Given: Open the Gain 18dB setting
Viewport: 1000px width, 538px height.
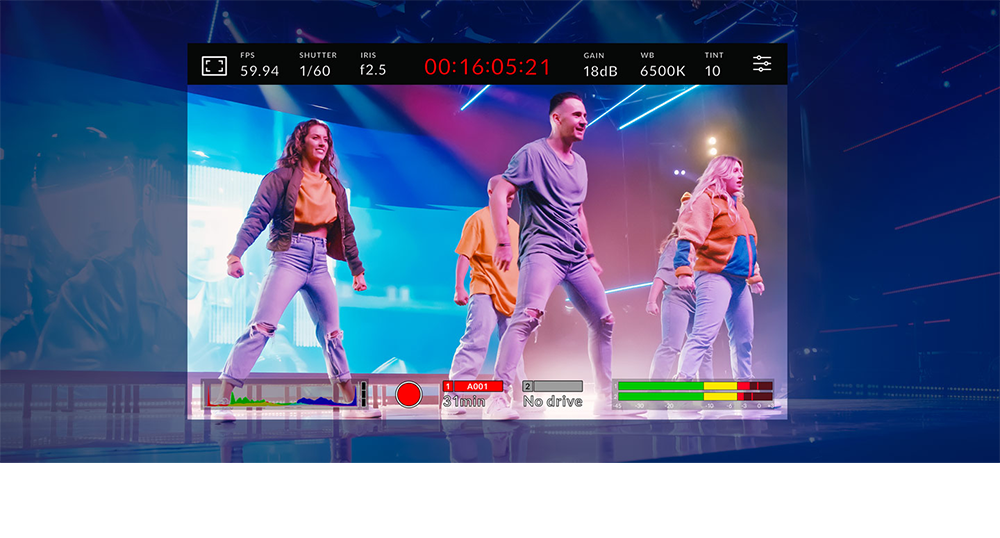Looking at the screenshot, I should coord(600,65).
